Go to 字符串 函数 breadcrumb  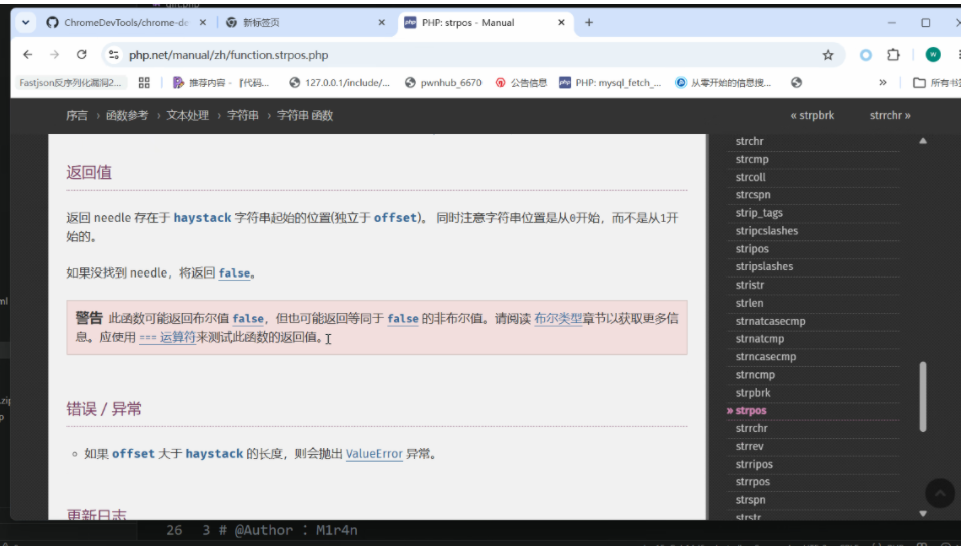305,115
